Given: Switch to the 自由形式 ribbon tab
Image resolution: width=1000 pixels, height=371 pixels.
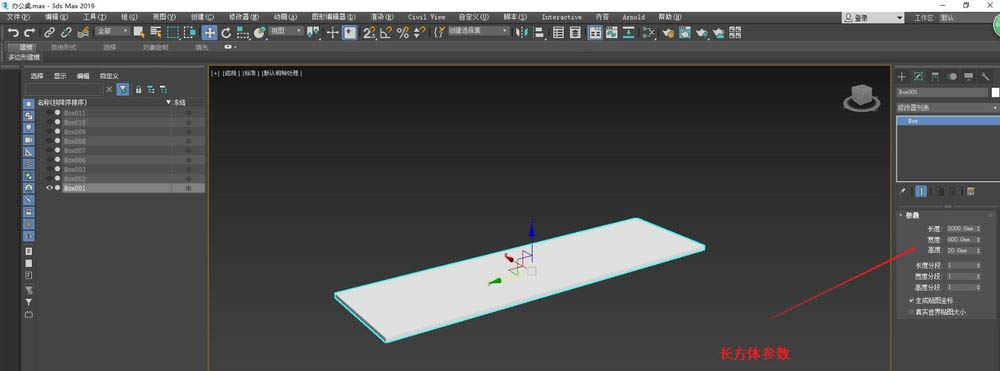Looking at the screenshot, I should coord(64,47).
